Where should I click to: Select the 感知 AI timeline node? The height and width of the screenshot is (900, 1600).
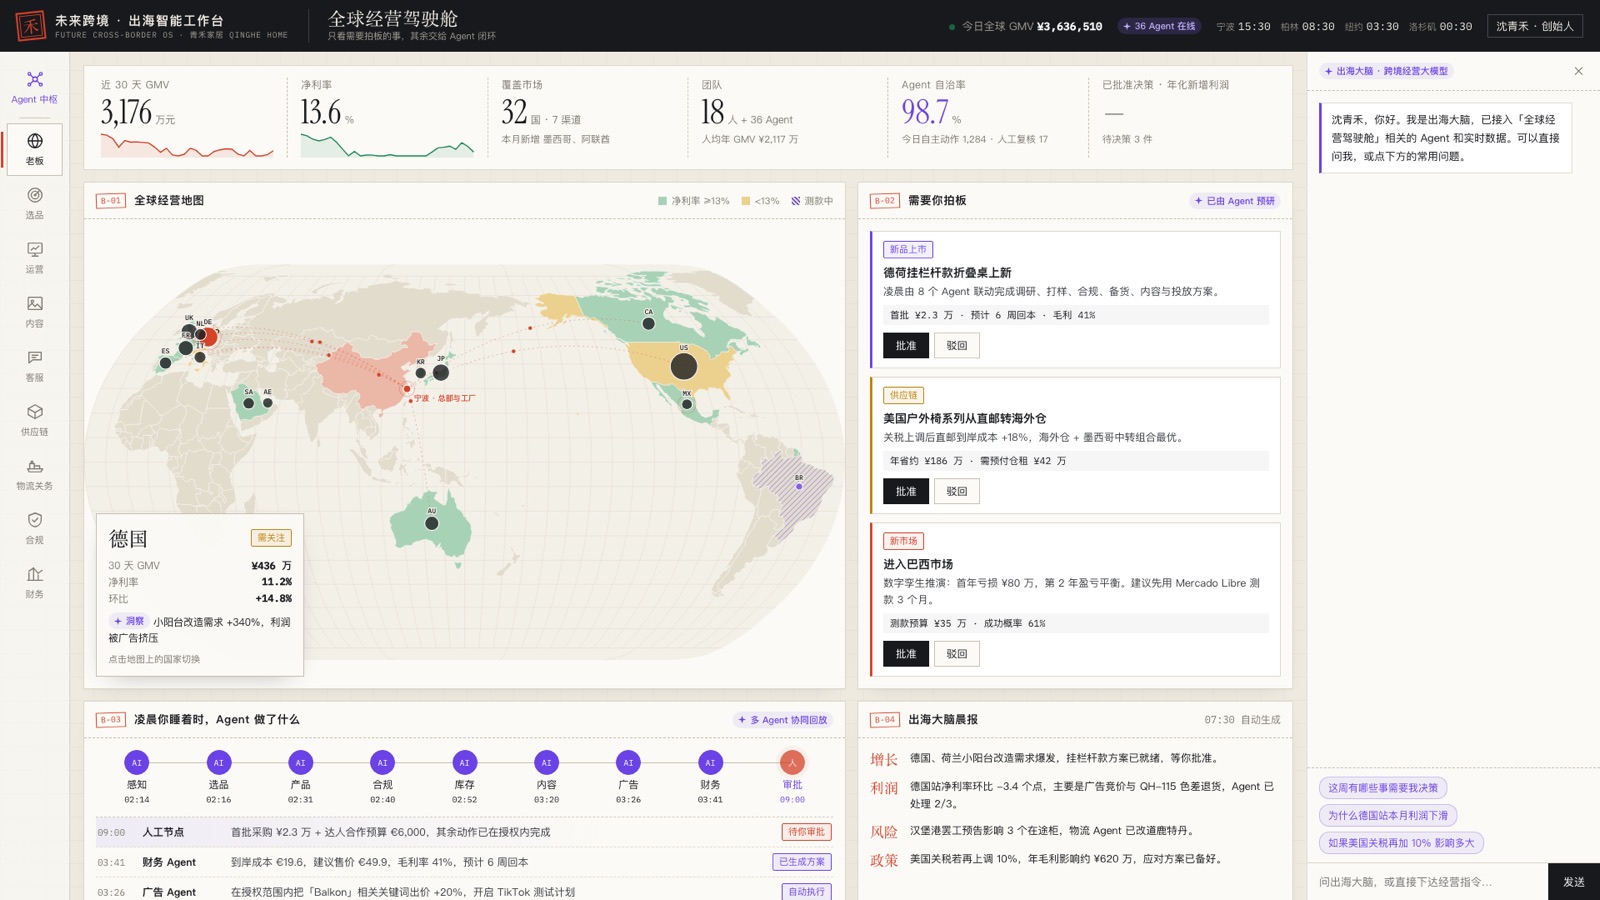[x=137, y=762]
